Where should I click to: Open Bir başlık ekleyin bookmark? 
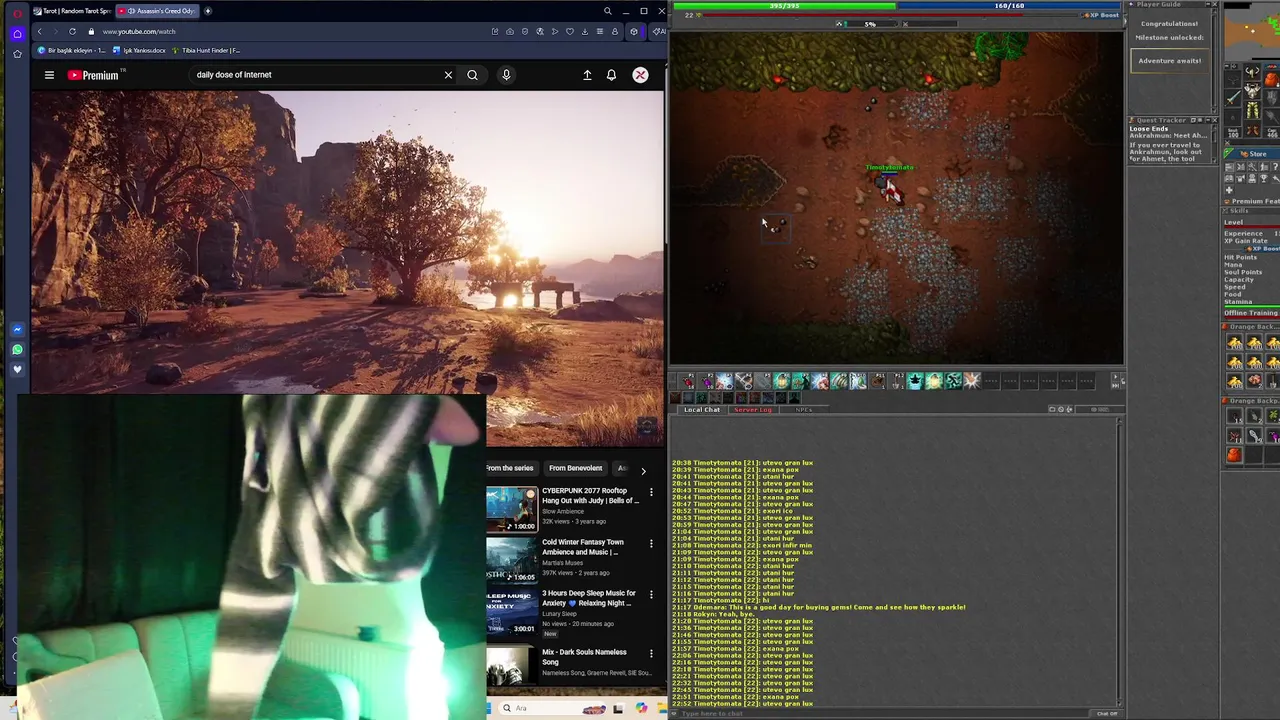(x=72, y=50)
